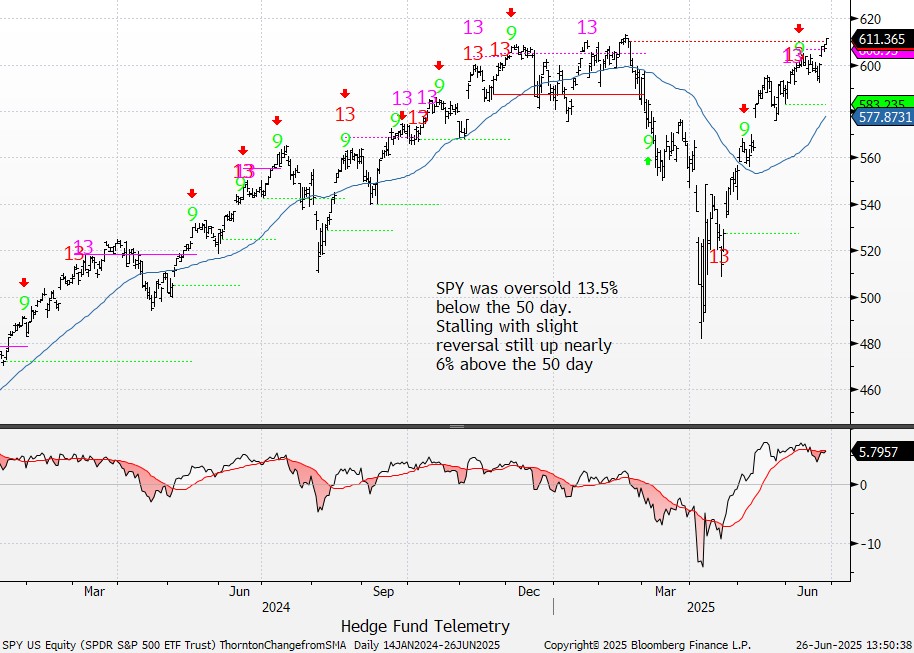Click the green up arrow buy signal
This screenshot has width=914, height=653.
coord(648,160)
